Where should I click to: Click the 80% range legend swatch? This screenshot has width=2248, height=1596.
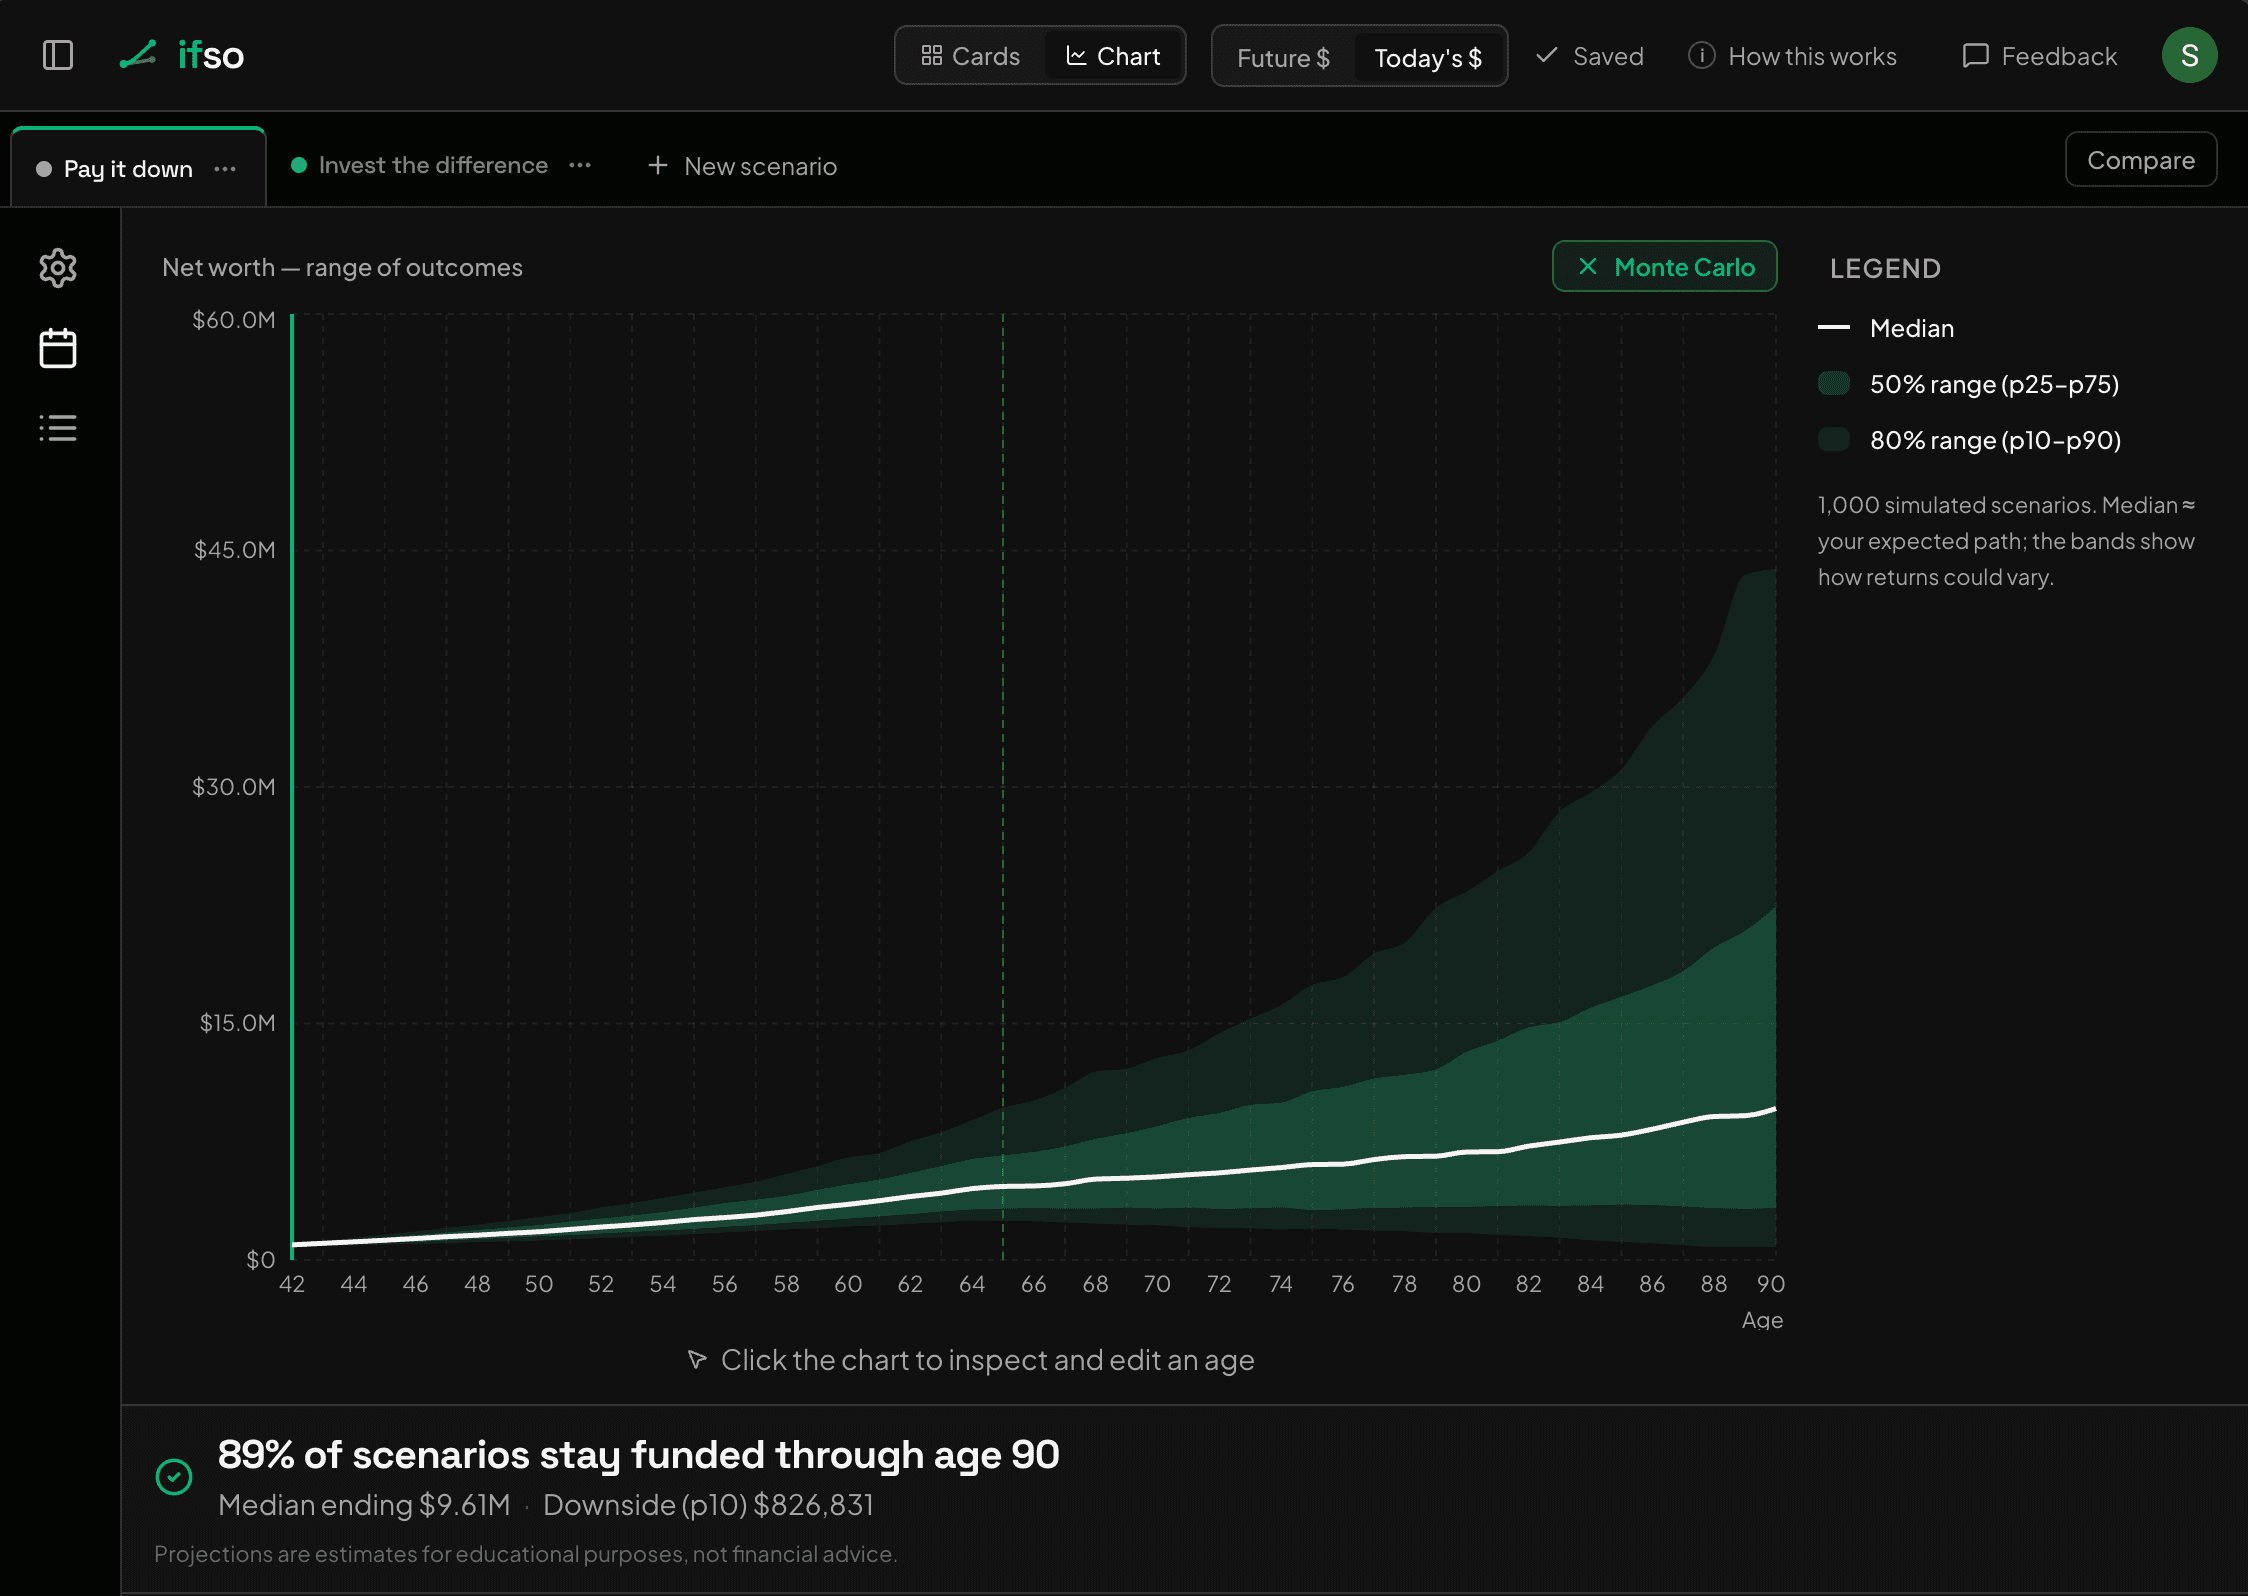click(x=1833, y=439)
